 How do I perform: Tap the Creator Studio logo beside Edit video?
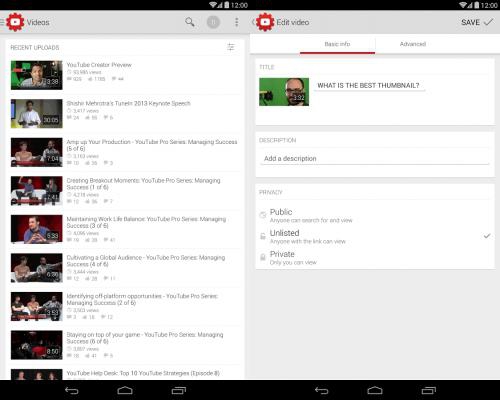click(x=265, y=22)
